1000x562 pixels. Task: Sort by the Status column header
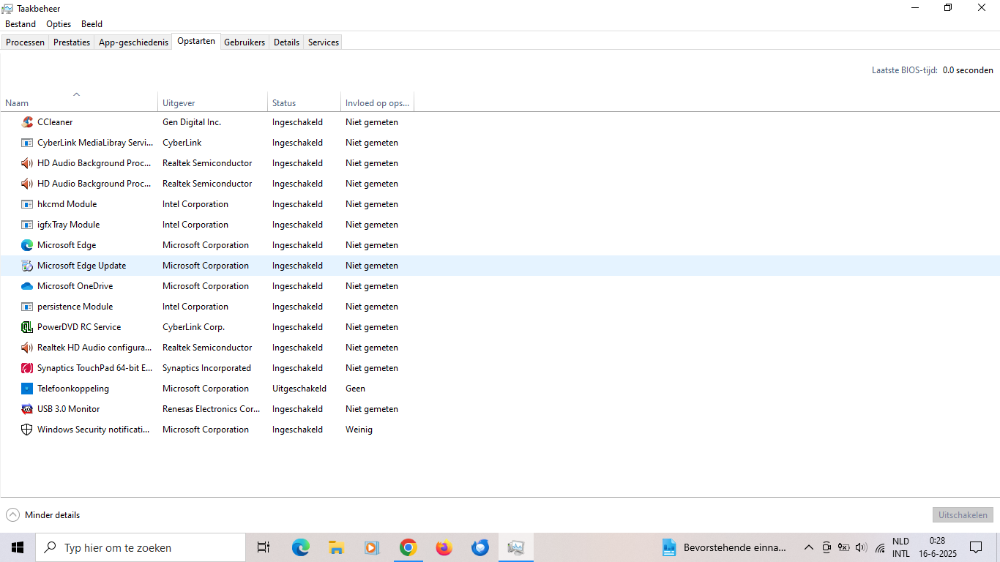[284, 103]
